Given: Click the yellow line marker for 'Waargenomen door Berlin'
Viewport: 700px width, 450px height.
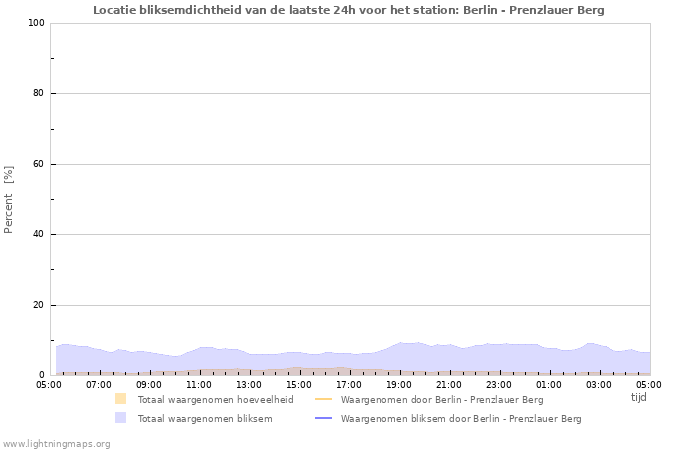Looking at the screenshot, I should 324,399.
